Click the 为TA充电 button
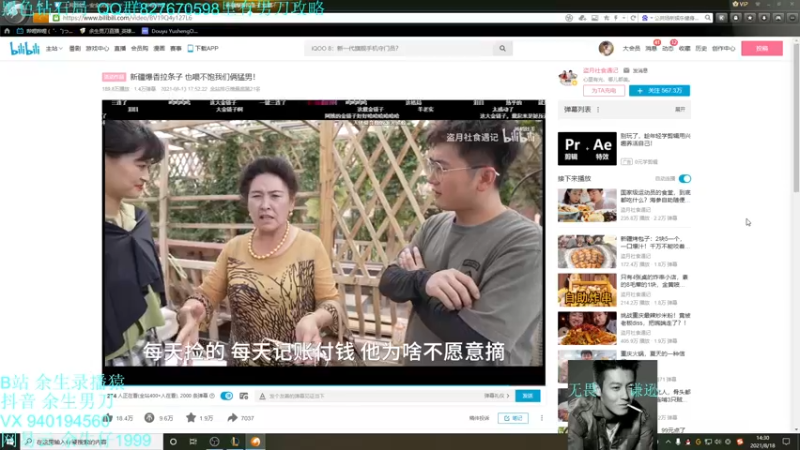 point(604,90)
